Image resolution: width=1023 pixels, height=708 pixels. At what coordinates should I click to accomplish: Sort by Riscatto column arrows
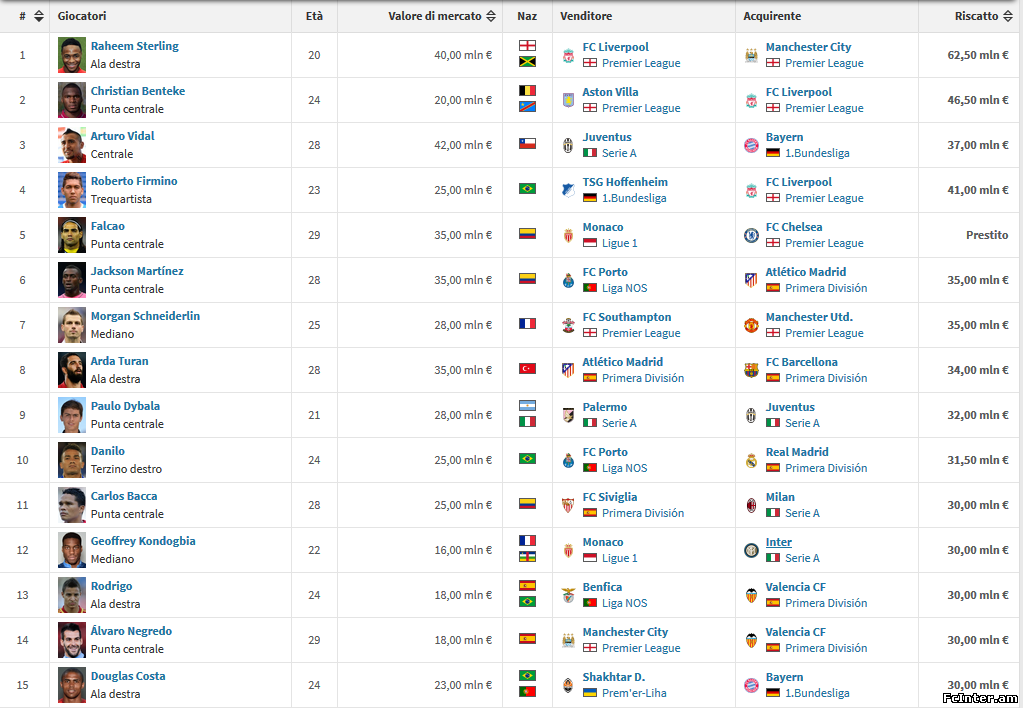[1008, 16]
